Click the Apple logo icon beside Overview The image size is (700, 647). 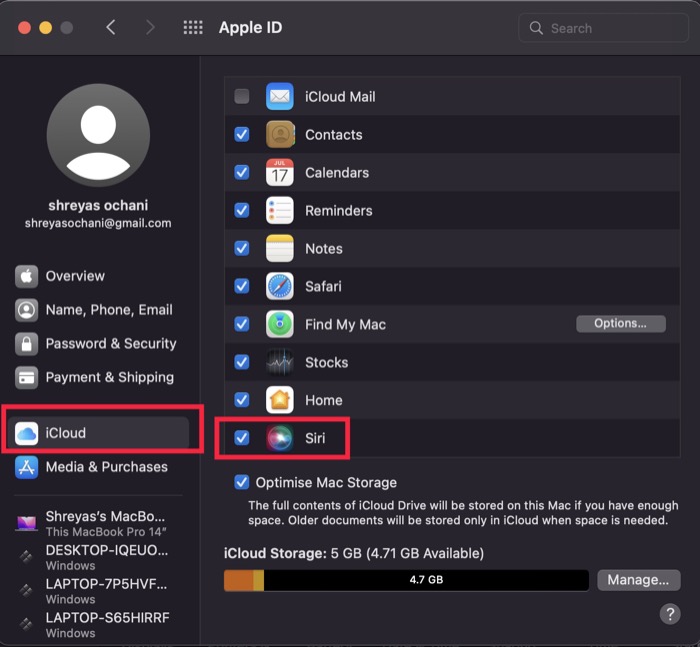[x=26, y=276]
